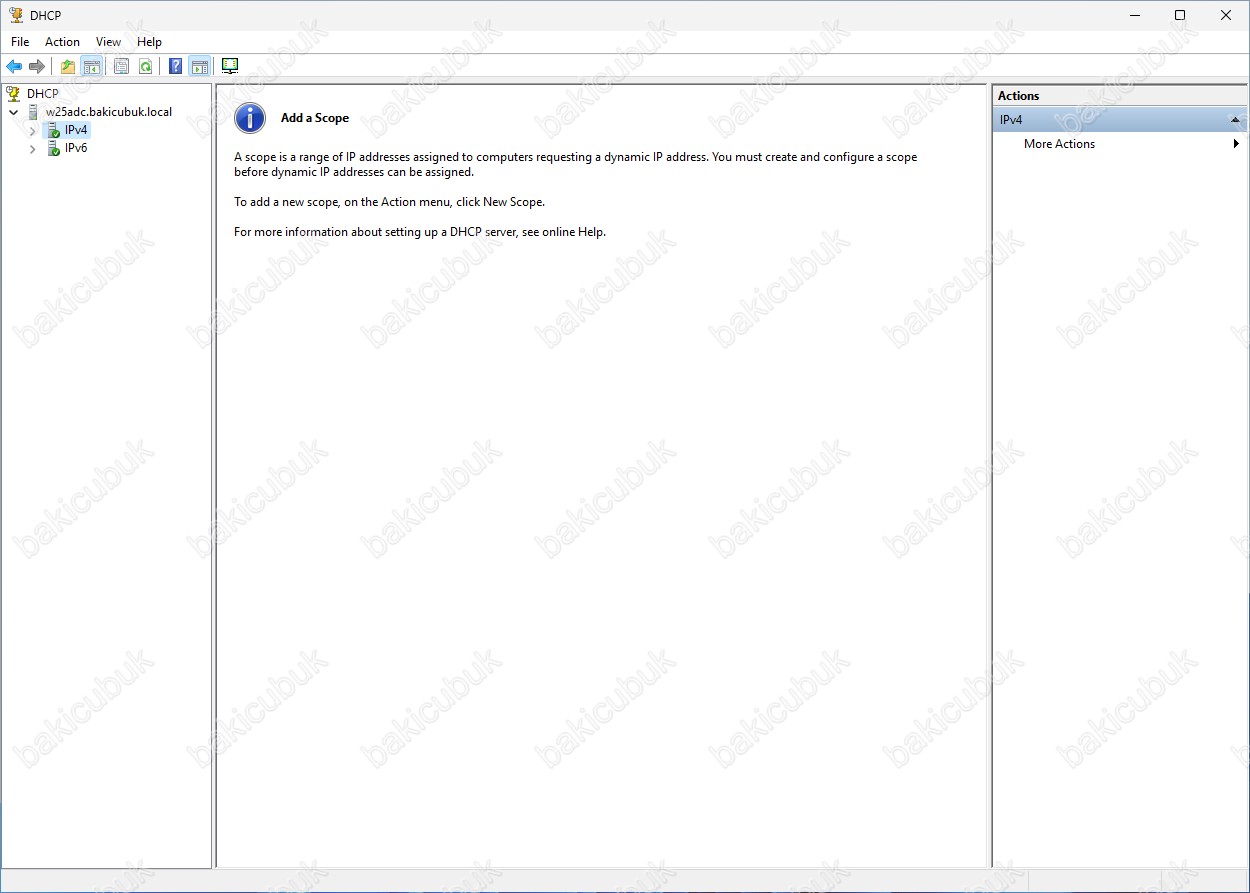
Task: Click the Actions pane title
Action: 1018,96
